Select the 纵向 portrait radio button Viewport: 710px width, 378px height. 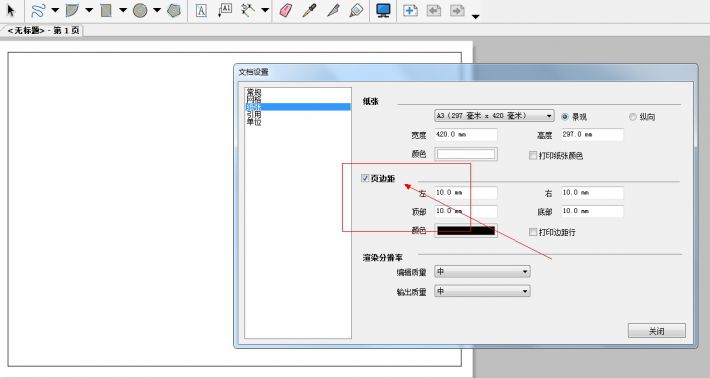point(633,117)
